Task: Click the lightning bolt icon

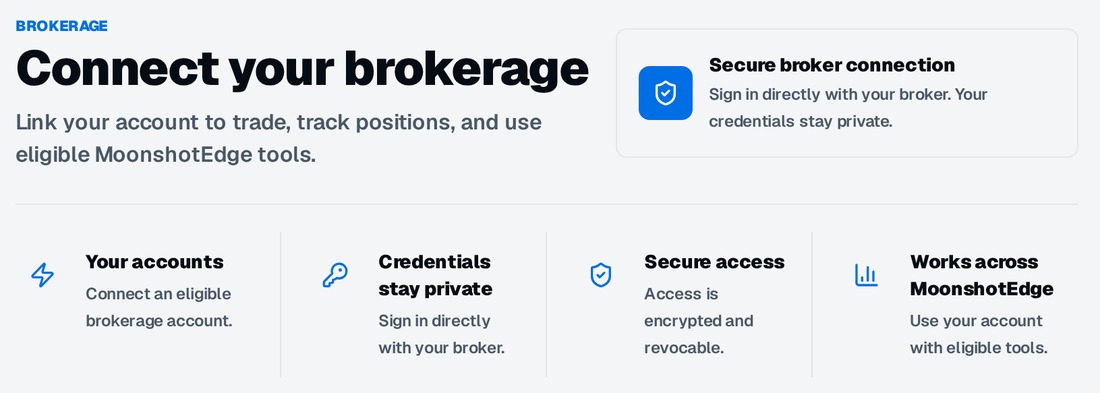Action: click(42, 275)
